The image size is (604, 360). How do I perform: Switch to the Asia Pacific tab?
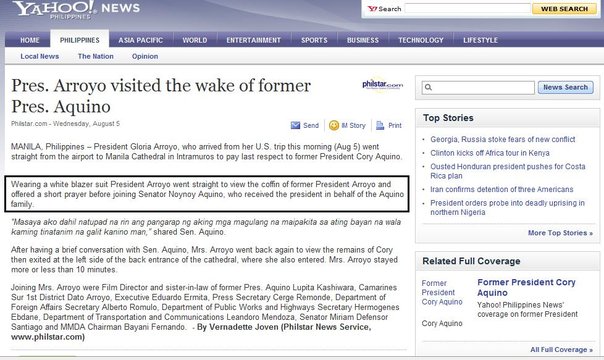[x=141, y=40]
